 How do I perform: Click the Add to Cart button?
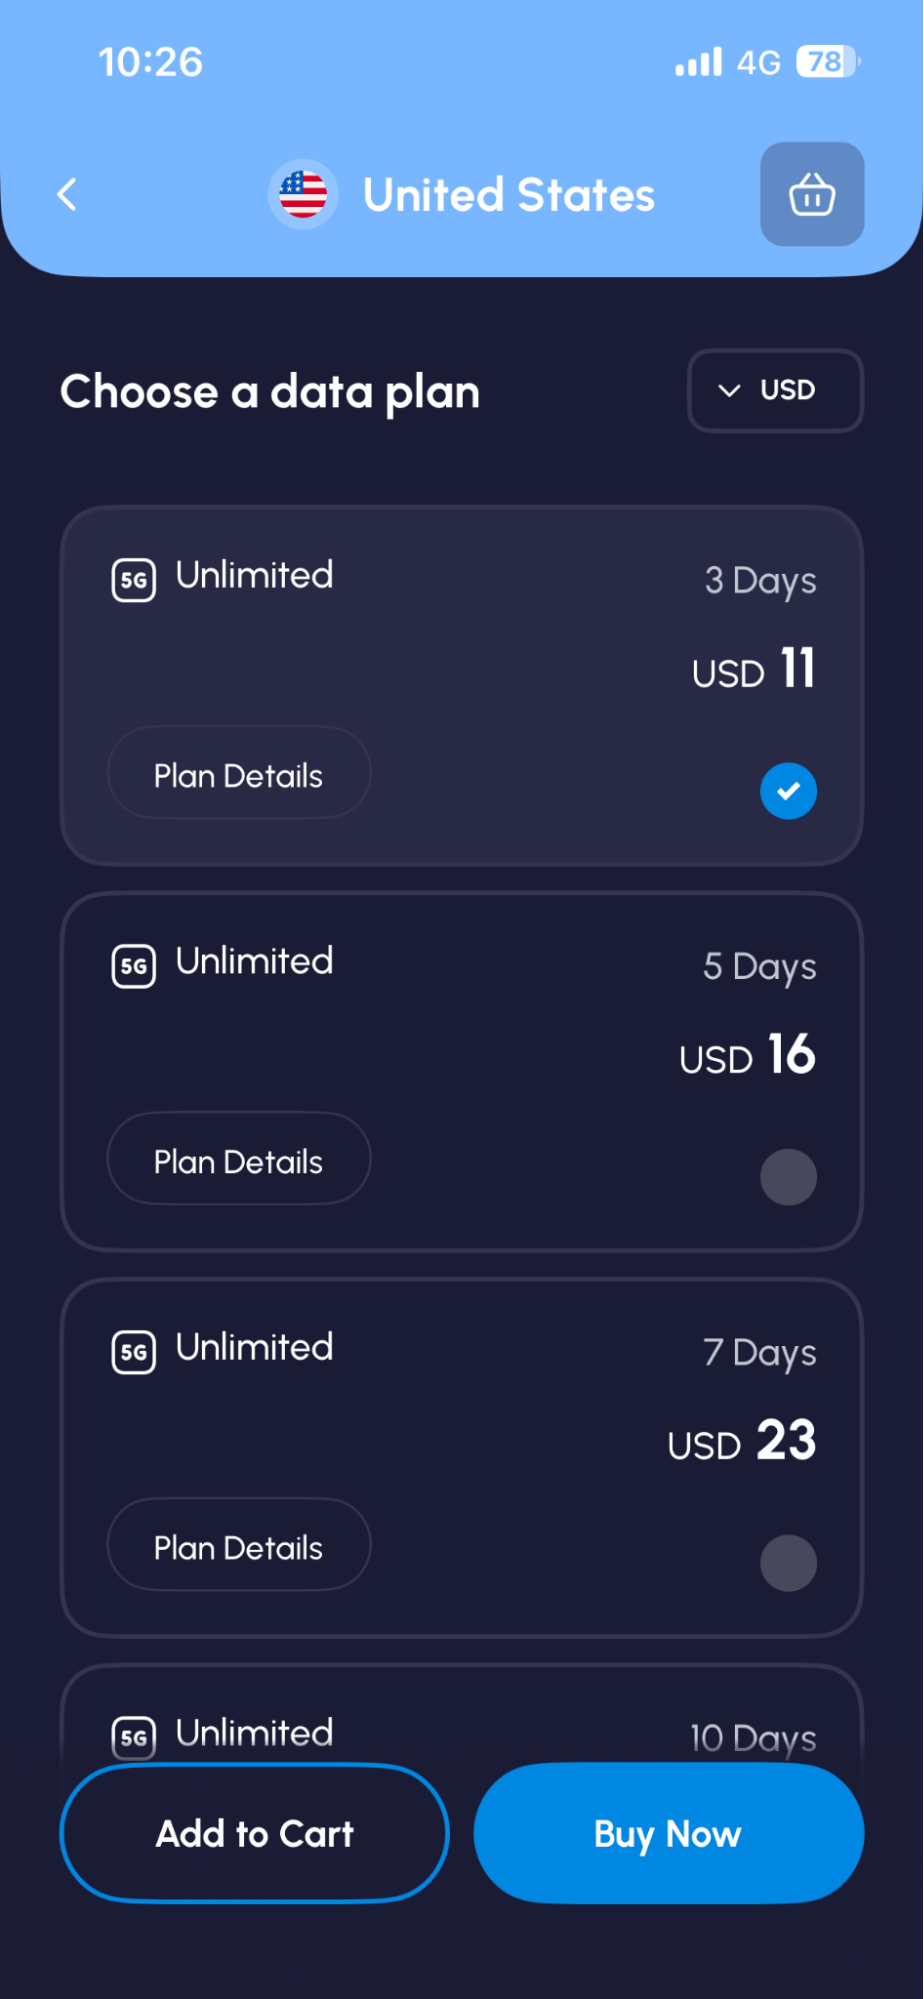[x=255, y=1833]
